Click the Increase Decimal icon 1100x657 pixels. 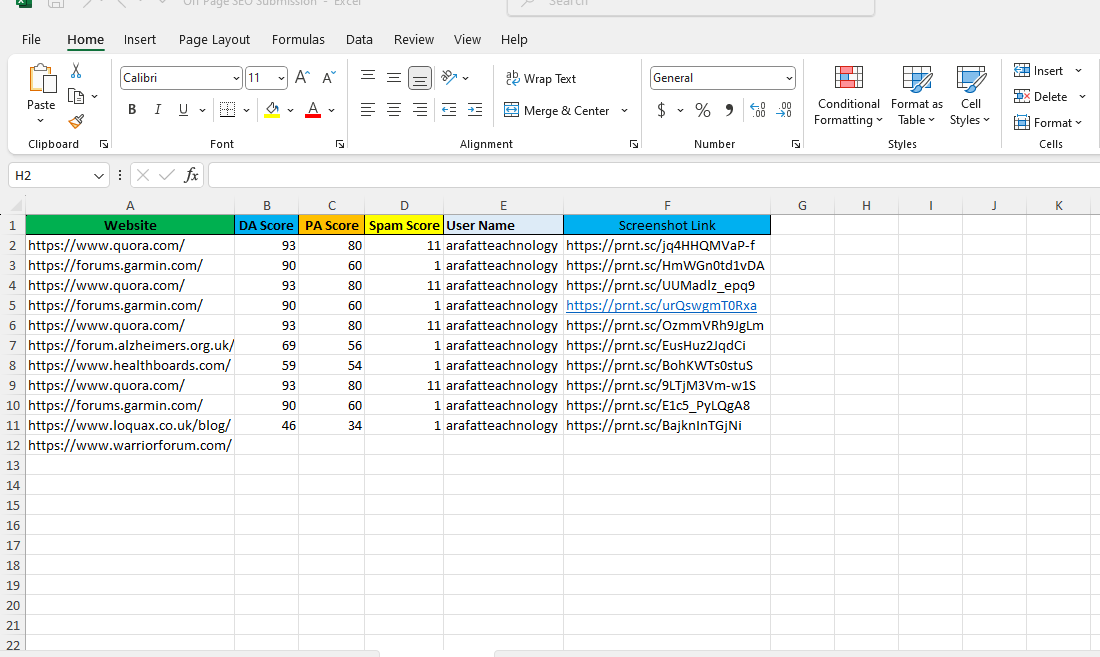[758, 110]
